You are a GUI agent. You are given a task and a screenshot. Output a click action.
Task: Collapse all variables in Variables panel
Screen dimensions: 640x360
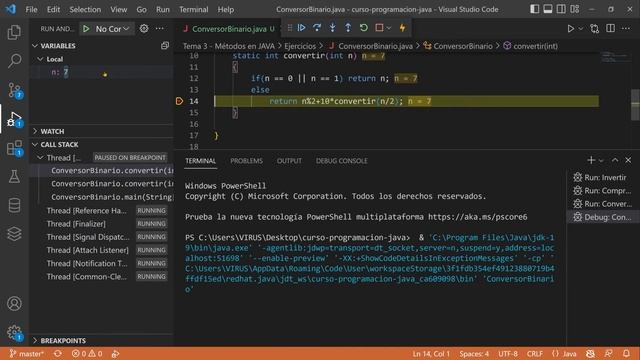165,46
